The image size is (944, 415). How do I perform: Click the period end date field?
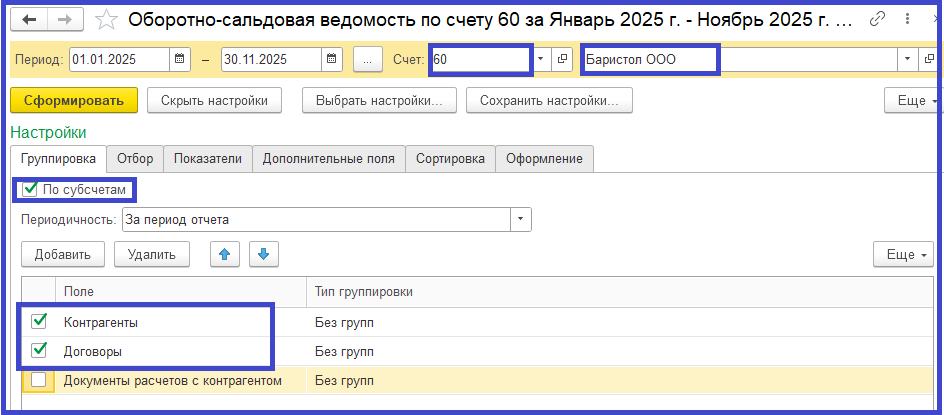(x=270, y=60)
